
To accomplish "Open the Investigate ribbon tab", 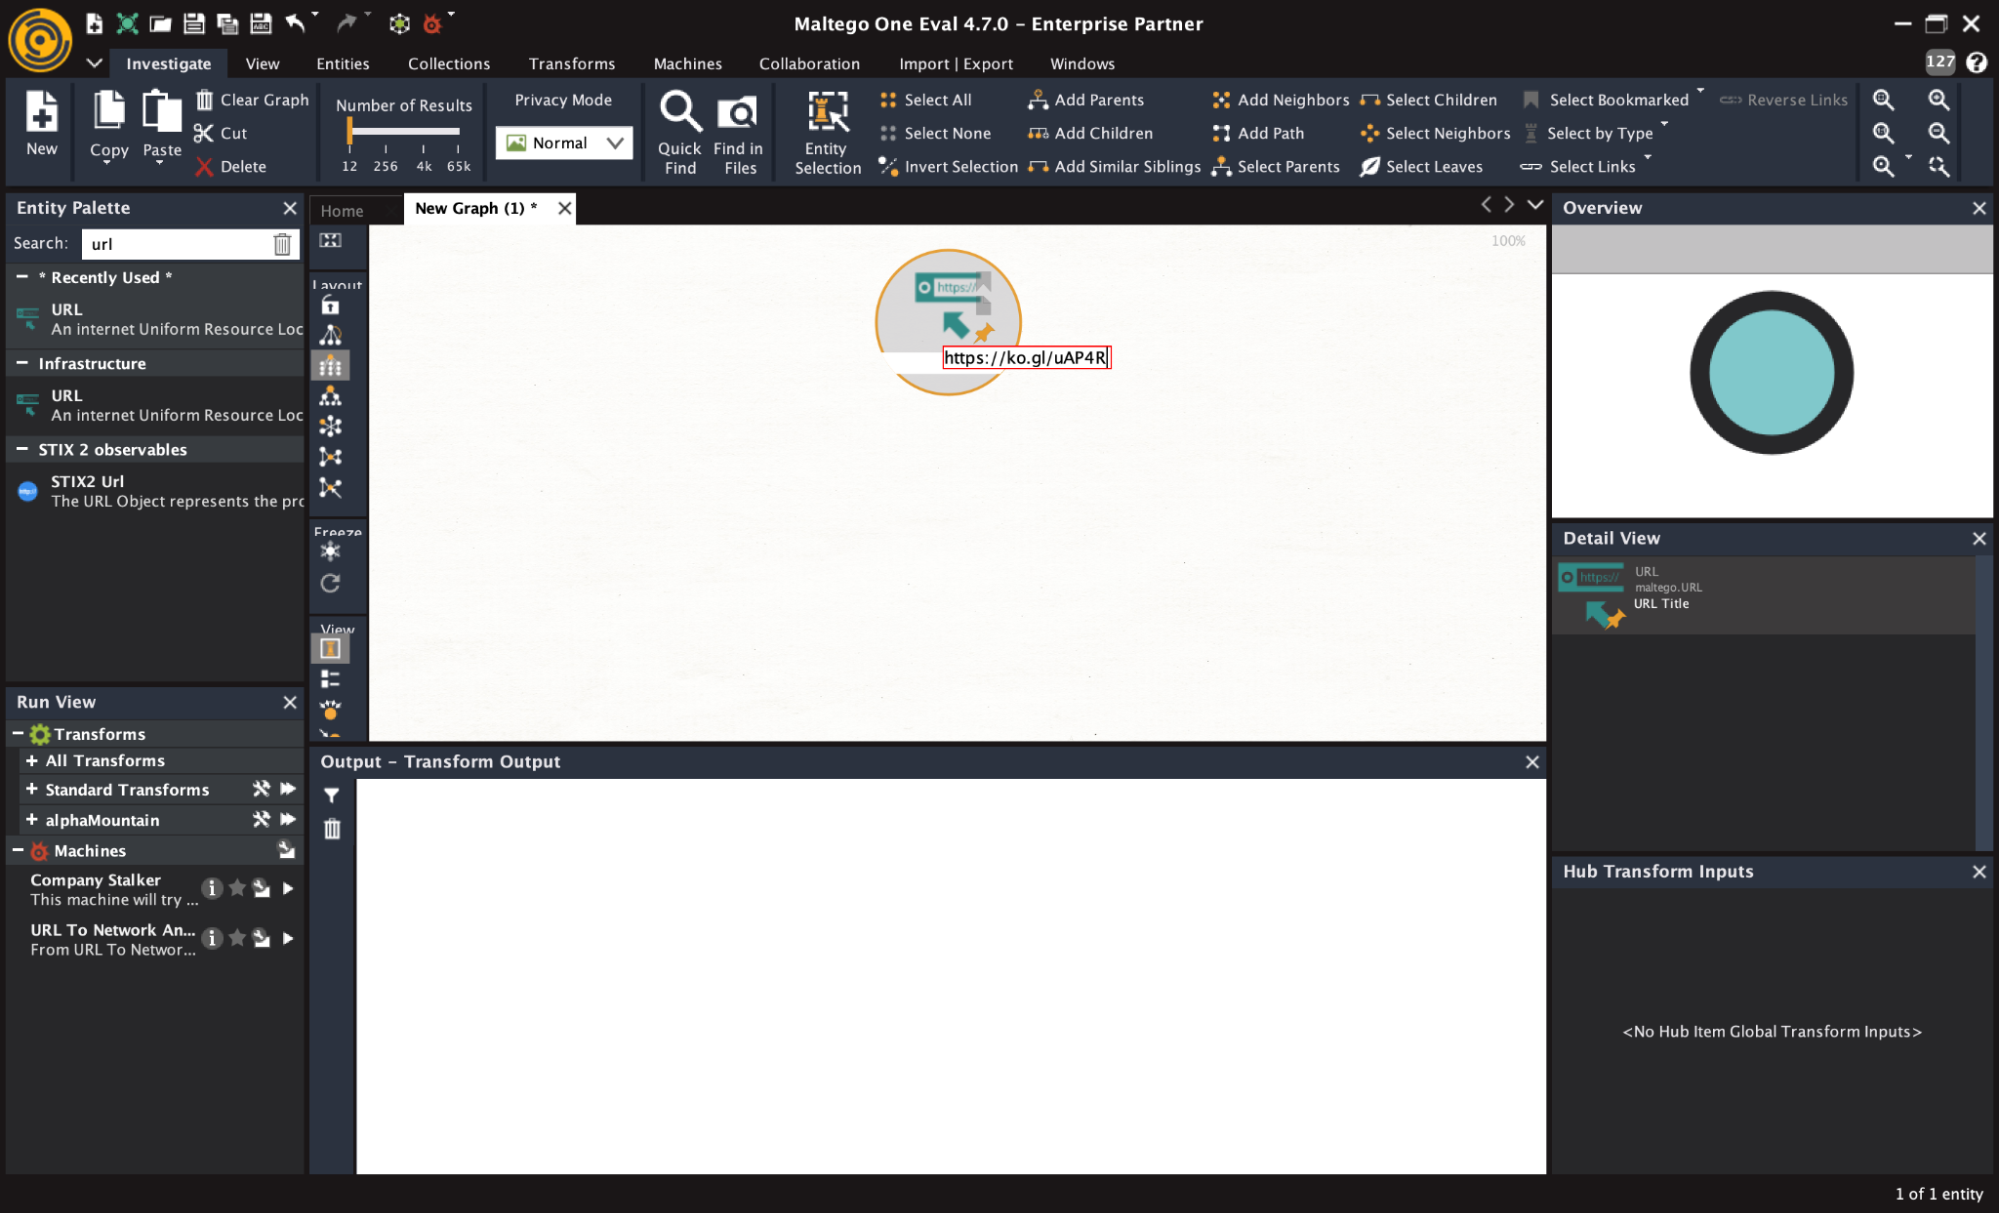I will [168, 63].
